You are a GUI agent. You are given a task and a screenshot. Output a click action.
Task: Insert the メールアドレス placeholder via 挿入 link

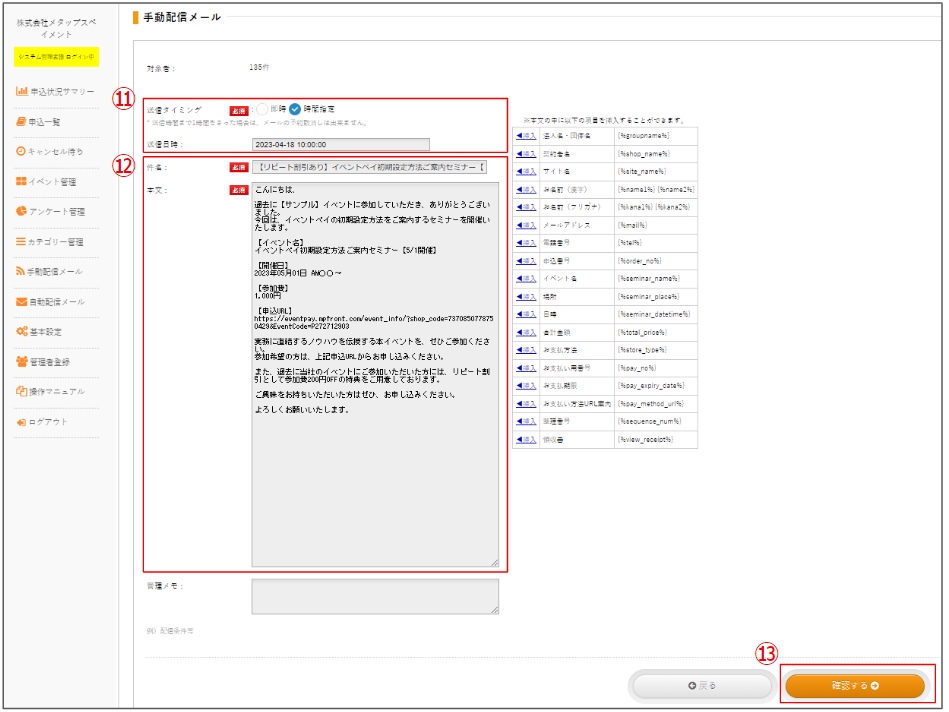pos(526,225)
